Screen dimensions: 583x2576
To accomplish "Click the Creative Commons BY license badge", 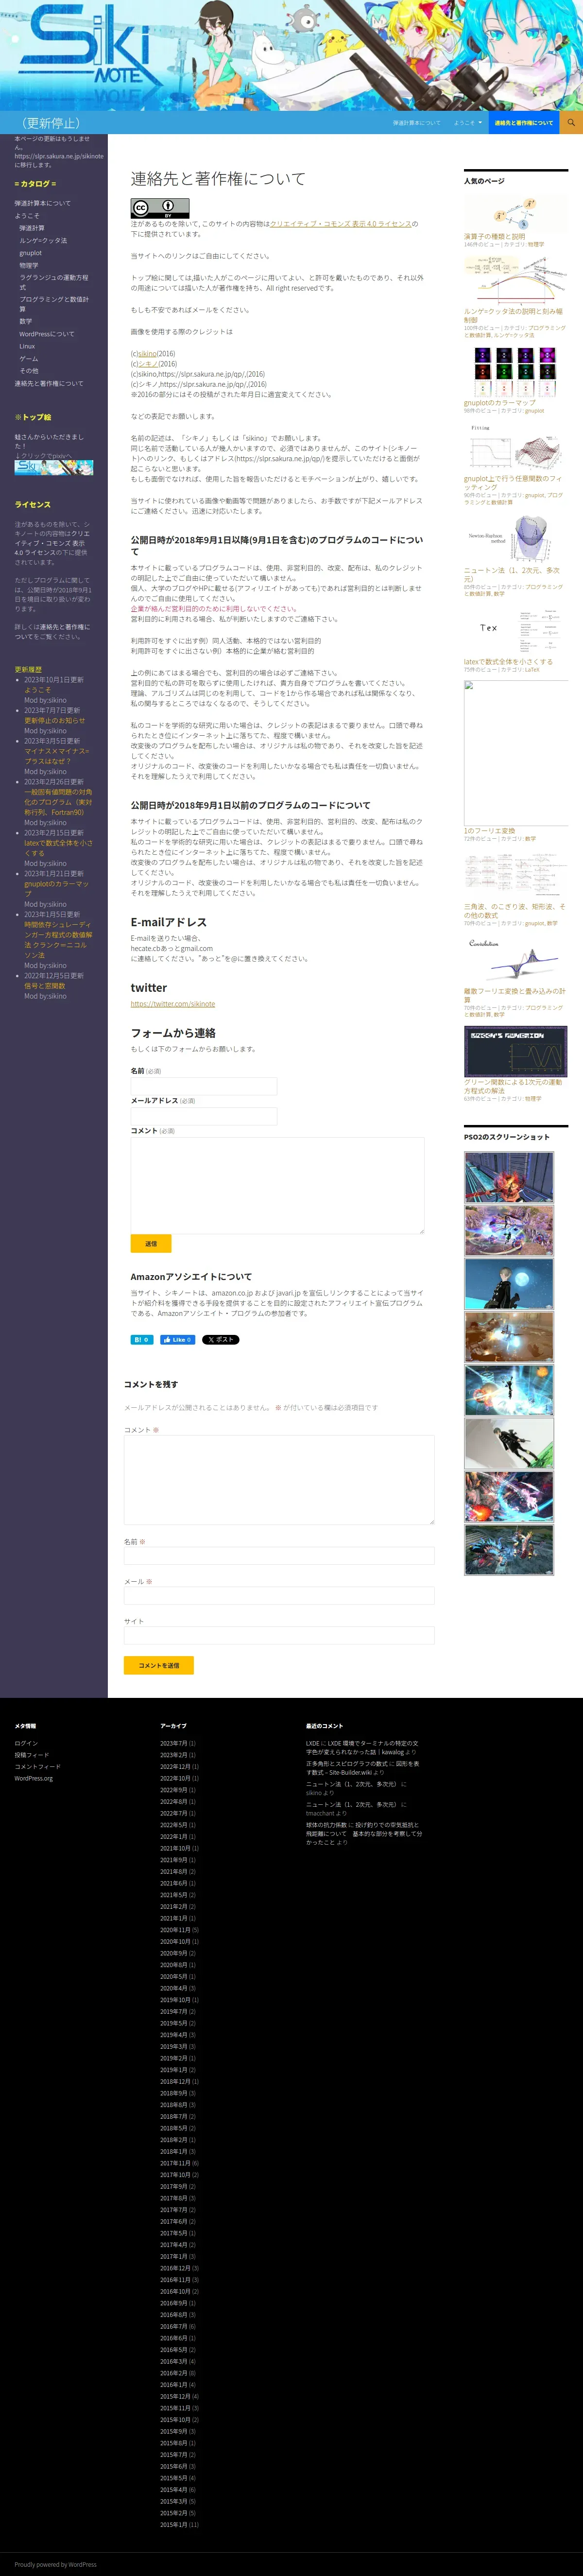I will tap(160, 208).
